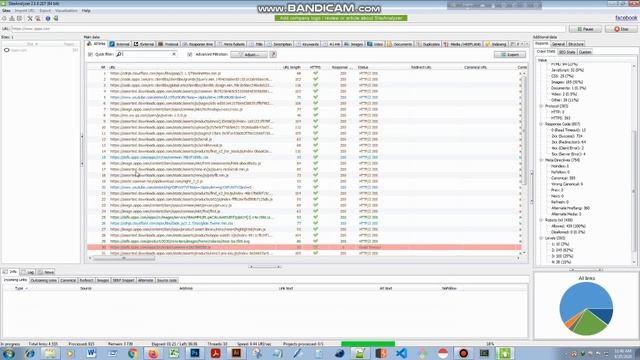640x360 pixels.
Task: Open the Help menu
Action: pos(86,11)
